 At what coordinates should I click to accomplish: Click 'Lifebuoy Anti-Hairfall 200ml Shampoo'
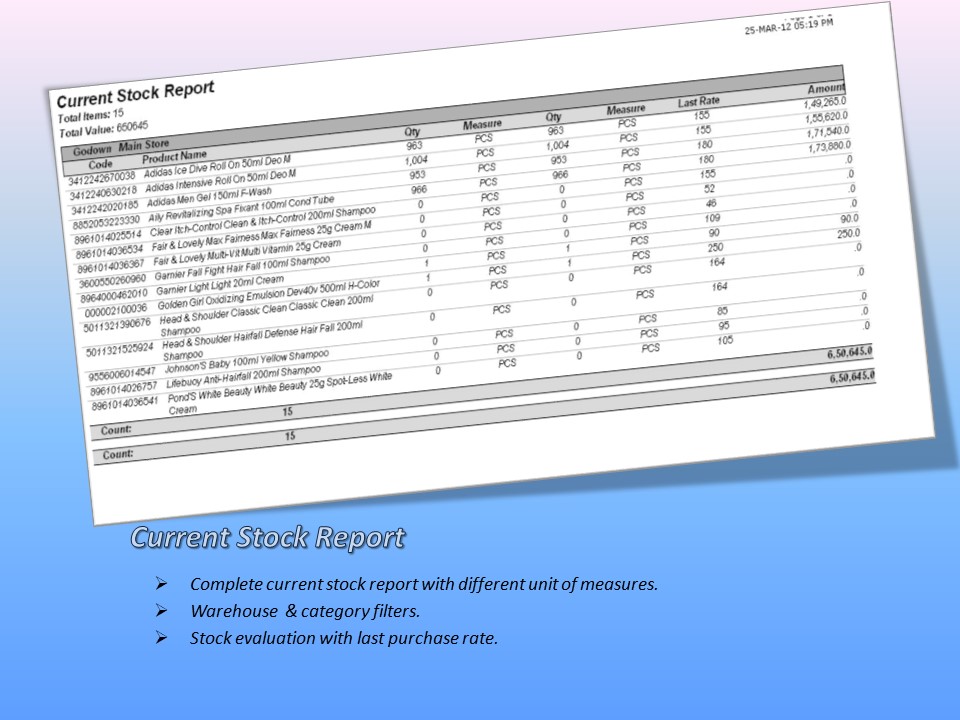[243, 377]
